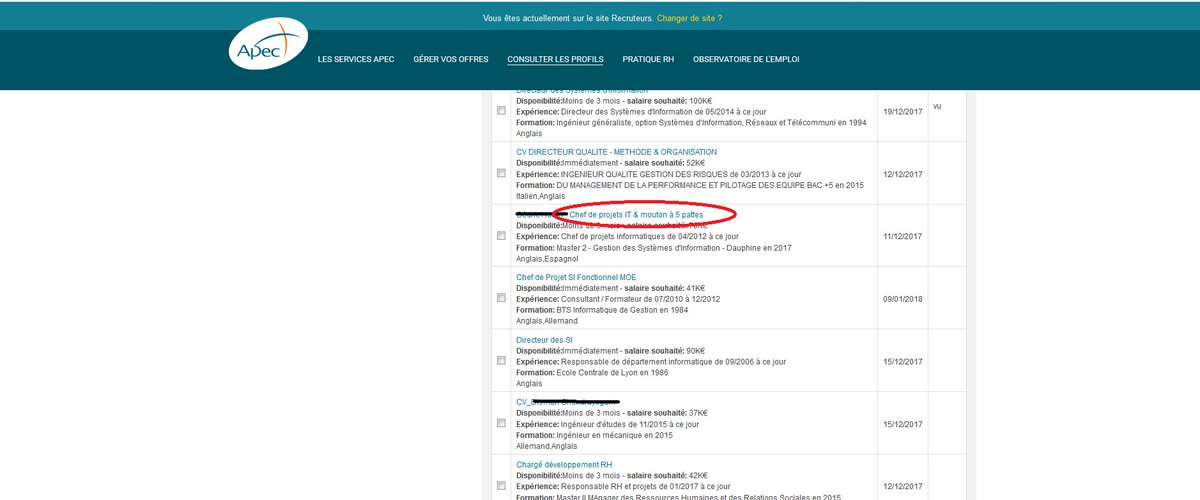Open LES SERVICES APEC menu
The width and height of the screenshot is (1200, 500).
click(x=356, y=59)
